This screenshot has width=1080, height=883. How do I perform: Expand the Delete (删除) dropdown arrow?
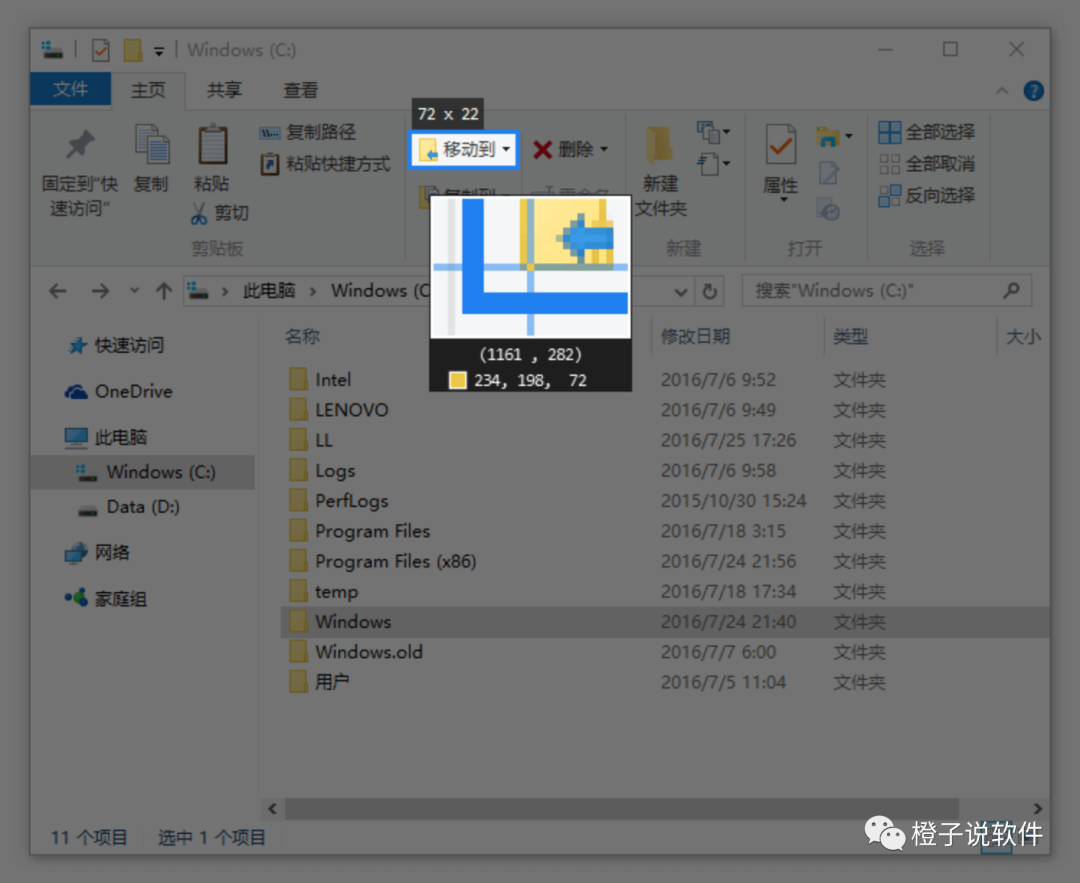click(x=604, y=149)
